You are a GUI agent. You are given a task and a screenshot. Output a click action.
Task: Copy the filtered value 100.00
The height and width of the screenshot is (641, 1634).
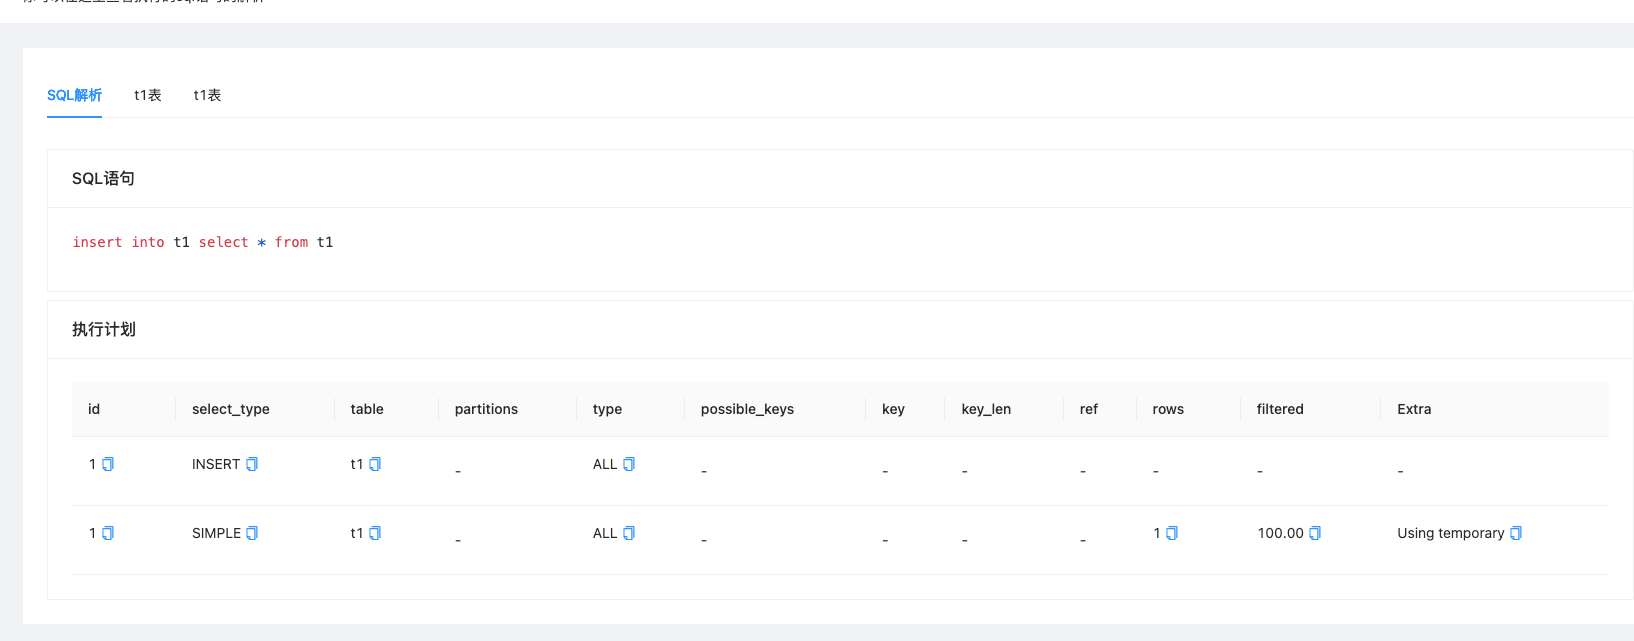(1315, 533)
